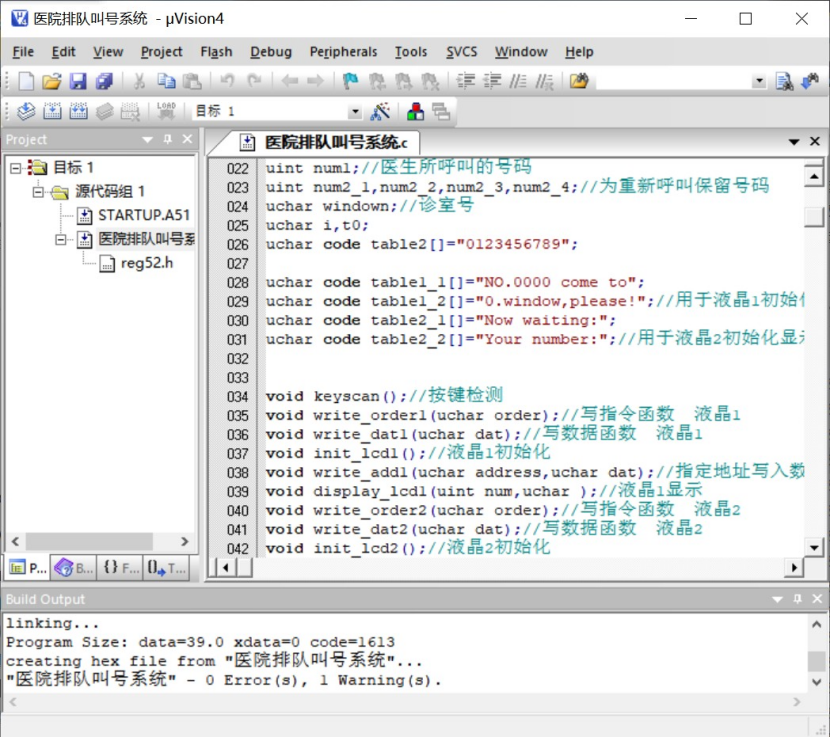This screenshot has height=738, width=830.
Task: Collapse the 医院排队叫号系统.c file node
Action: [x=61, y=240]
